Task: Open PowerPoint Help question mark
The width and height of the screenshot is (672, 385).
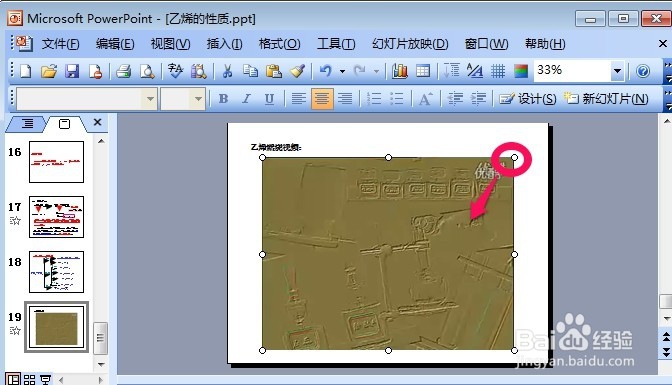Action: click(643, 71)
